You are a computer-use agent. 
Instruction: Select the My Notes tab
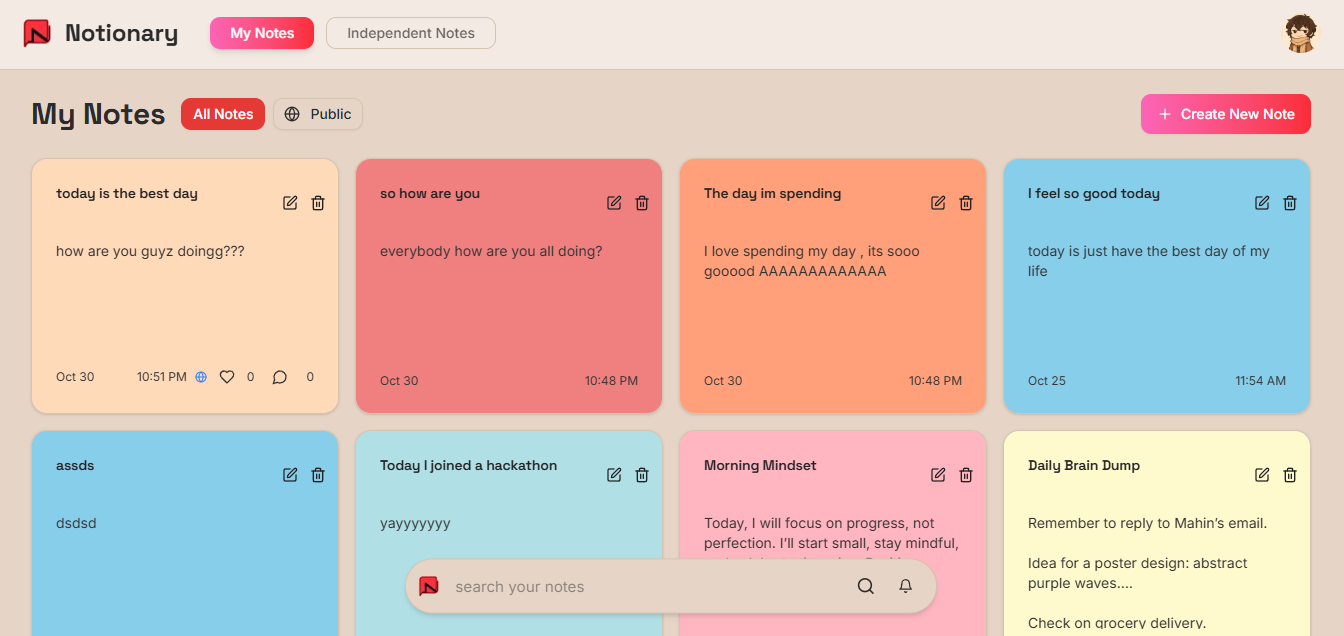(261, 32)
